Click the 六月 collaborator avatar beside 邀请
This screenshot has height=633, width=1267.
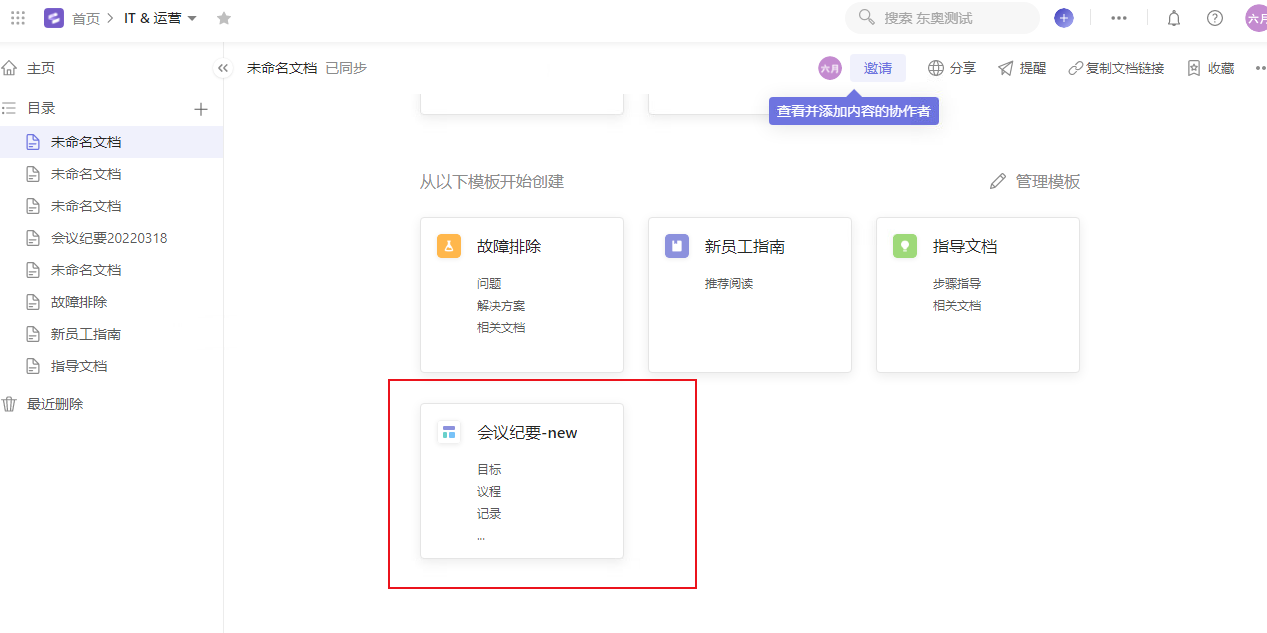(x=830, y=68)
